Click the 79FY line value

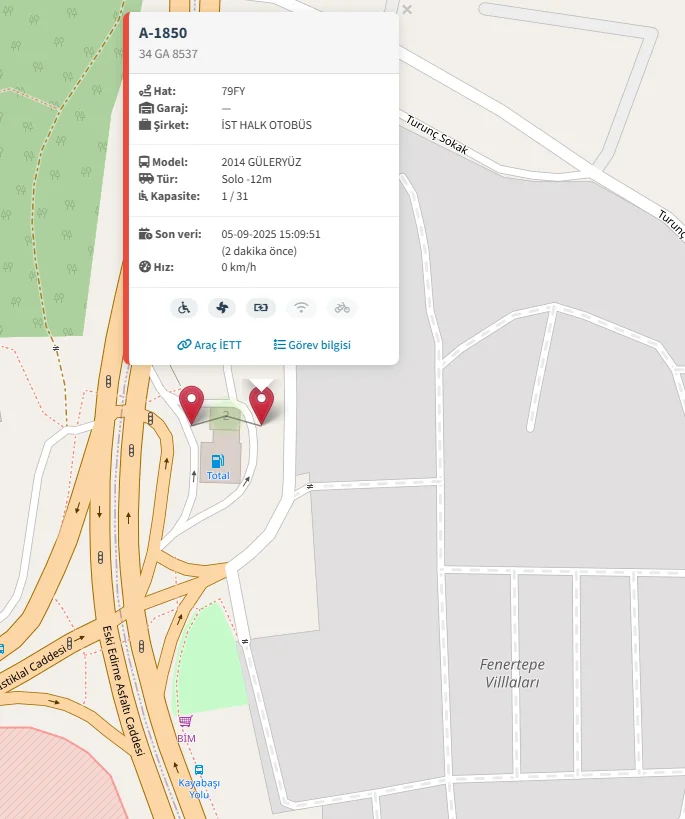(x=233, y=91)
